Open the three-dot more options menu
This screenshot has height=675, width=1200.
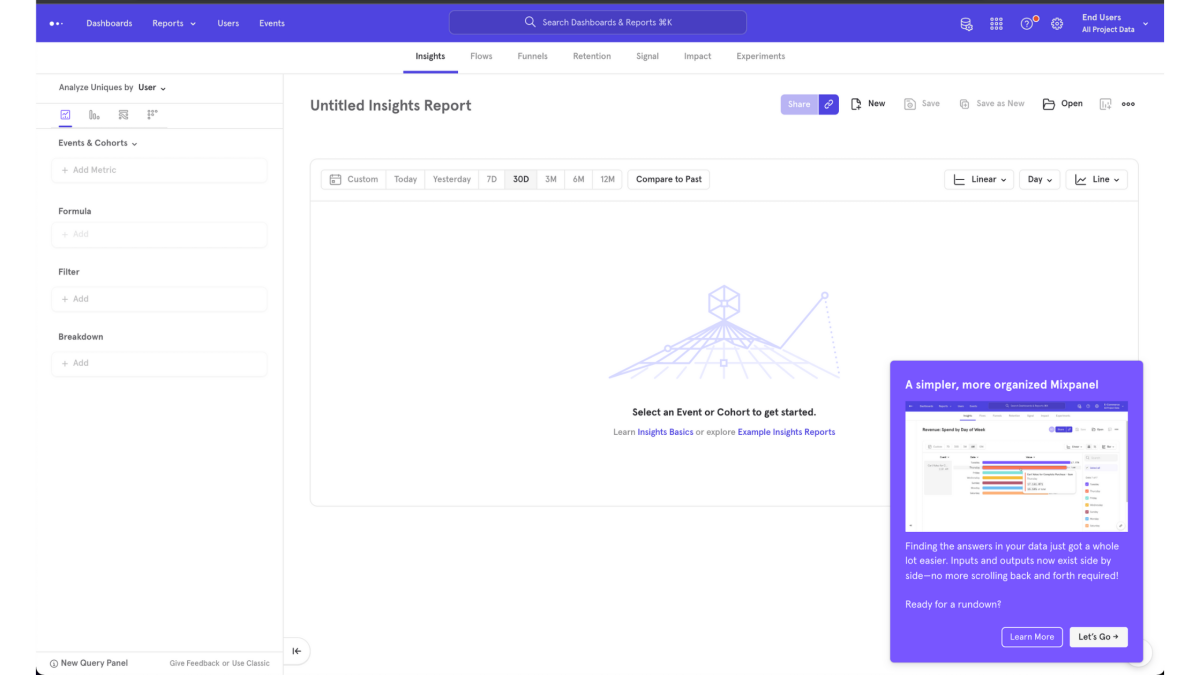pyautogui.click(x=1128, y=104)
